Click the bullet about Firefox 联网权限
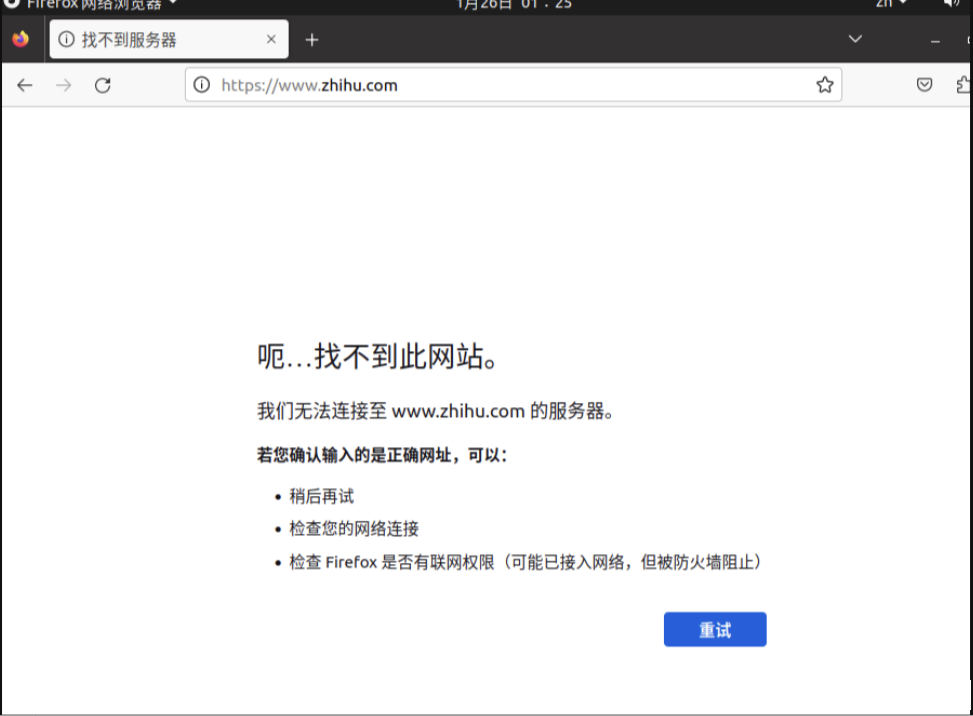Image resolution: width=973 pixels, height=716 pixels. (x=525, y=562)
